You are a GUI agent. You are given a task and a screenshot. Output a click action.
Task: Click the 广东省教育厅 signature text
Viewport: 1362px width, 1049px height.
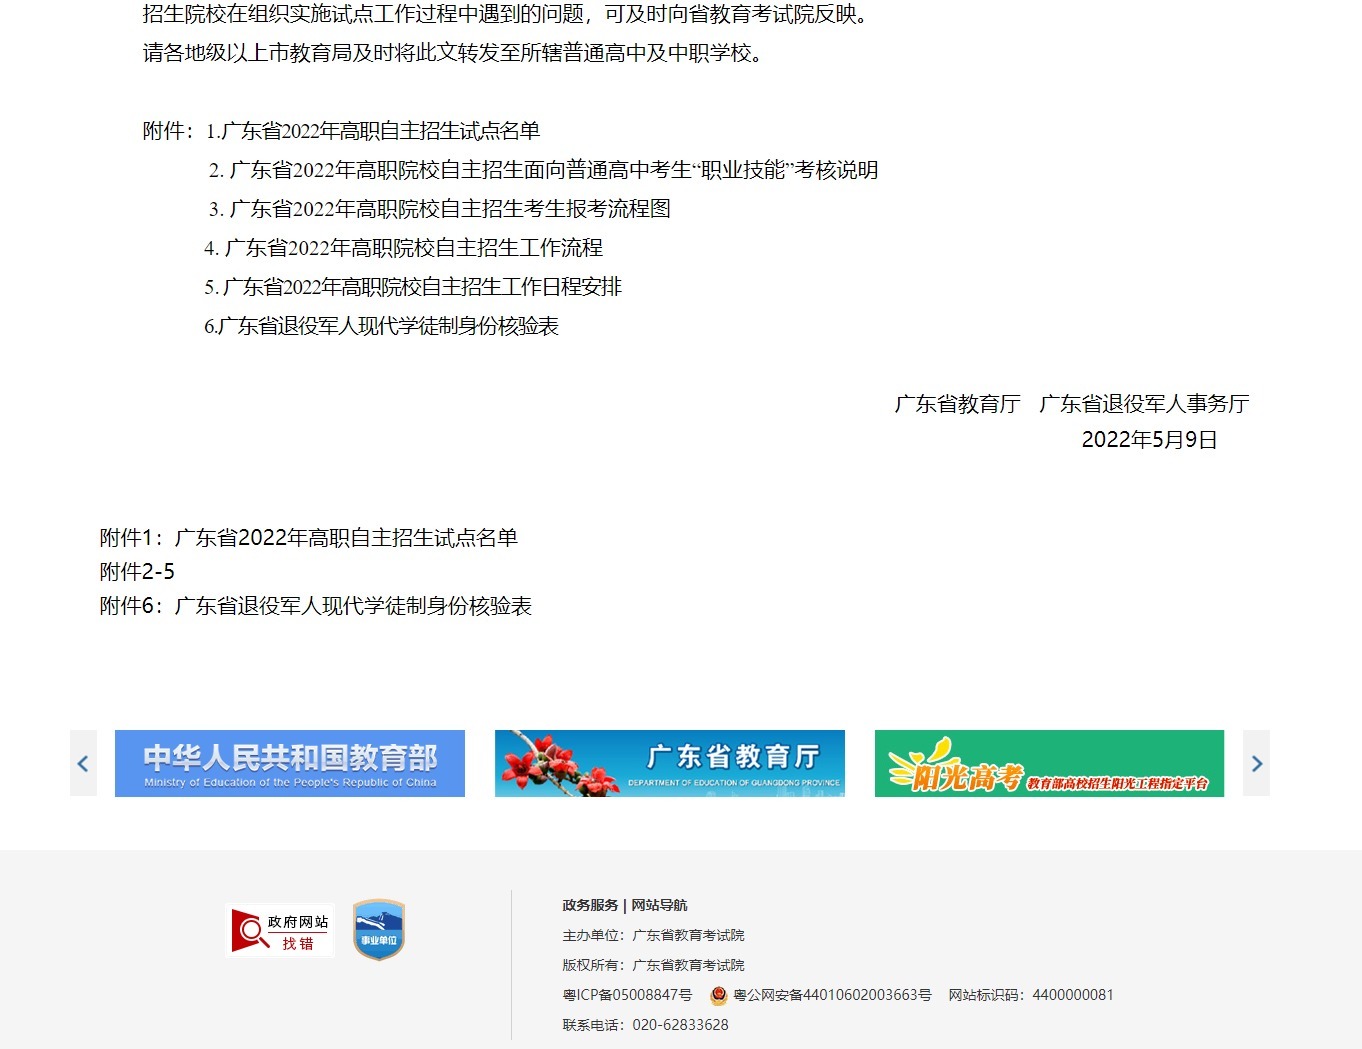pyautogui.click(x=957, y=404)
